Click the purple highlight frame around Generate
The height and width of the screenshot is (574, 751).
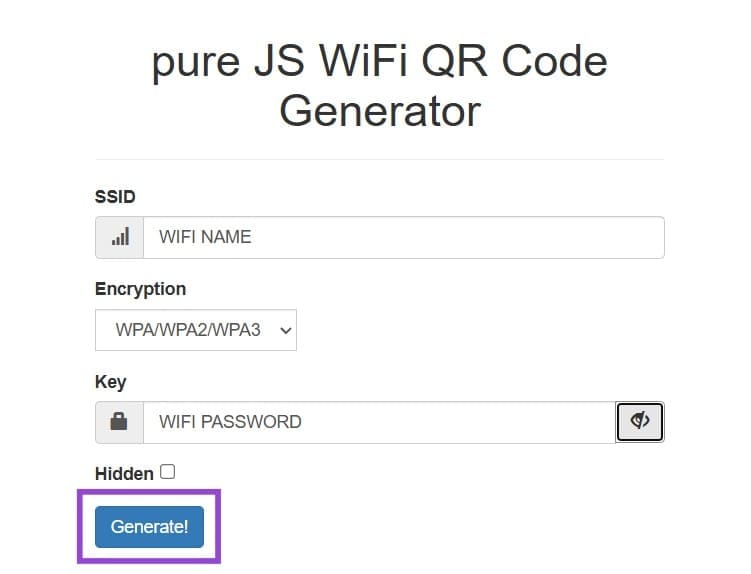pos(148,492)
